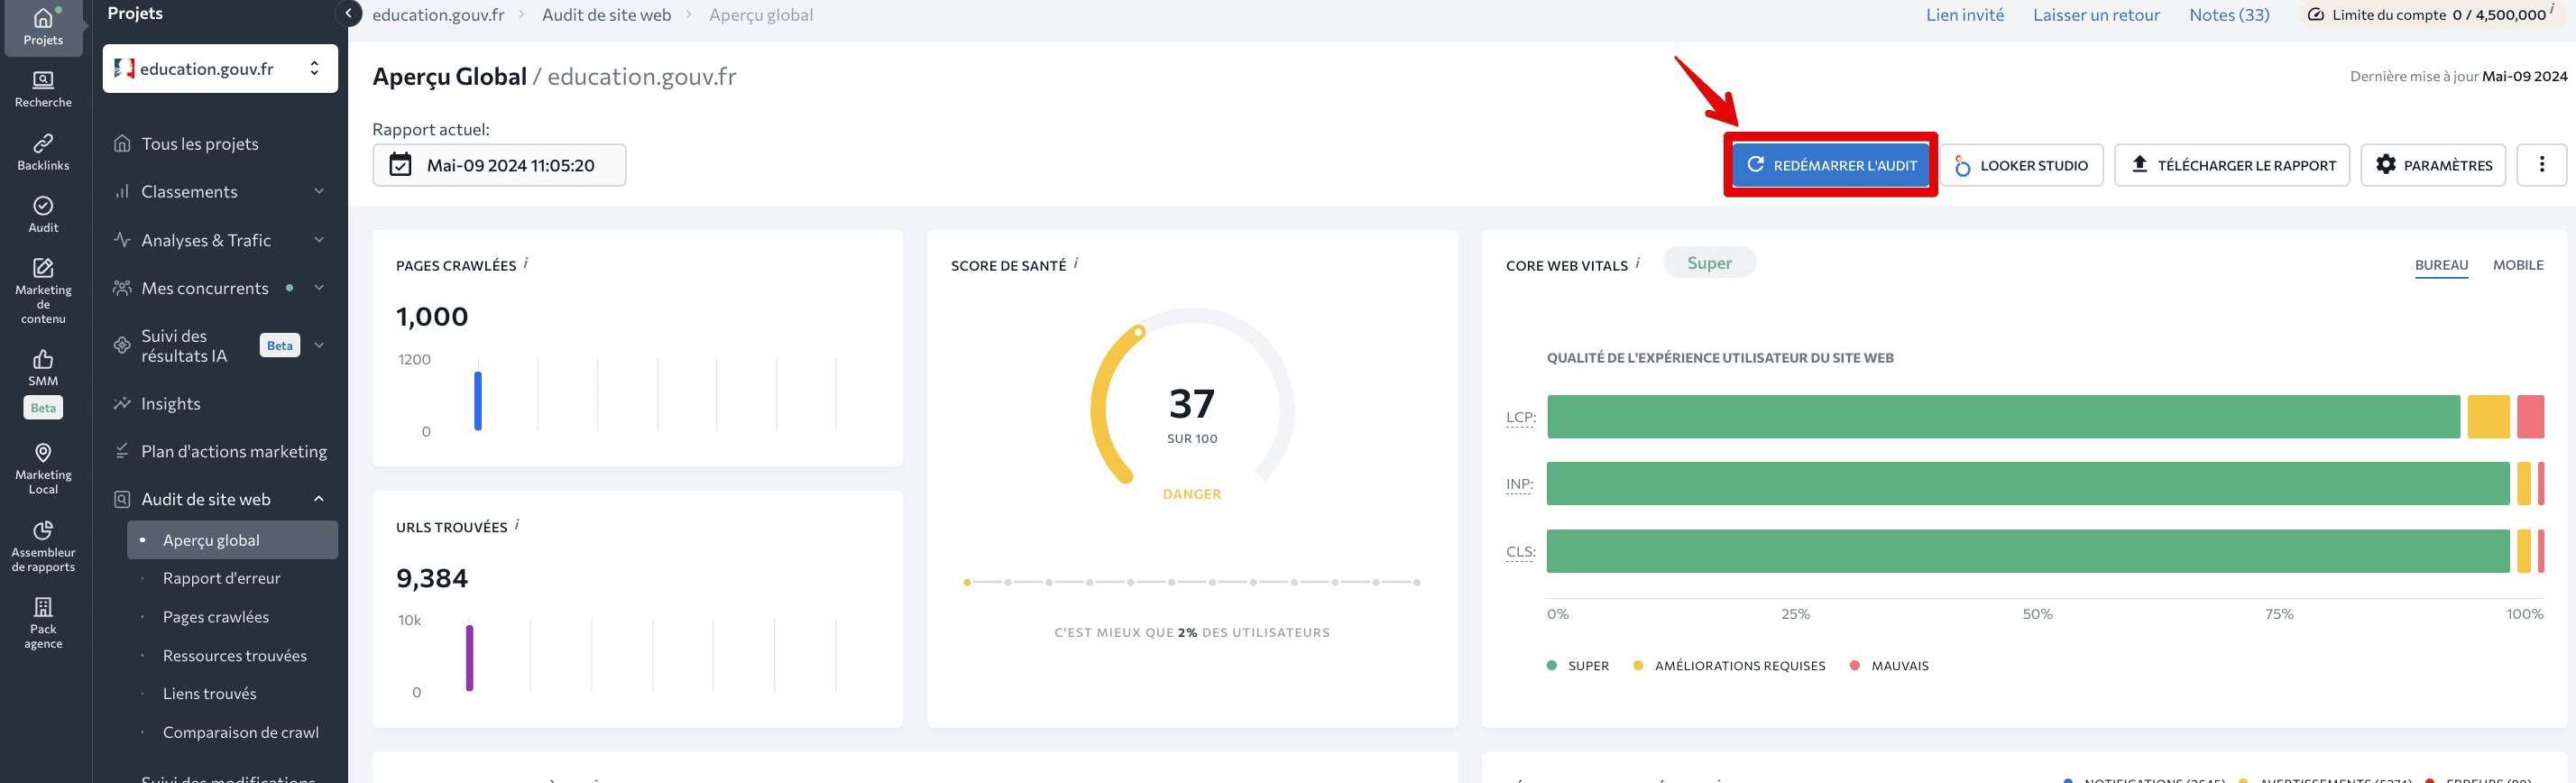This screenshot has width=2576, height=783.
Task: Click the green CLS bar
Action: (2028, 552)
